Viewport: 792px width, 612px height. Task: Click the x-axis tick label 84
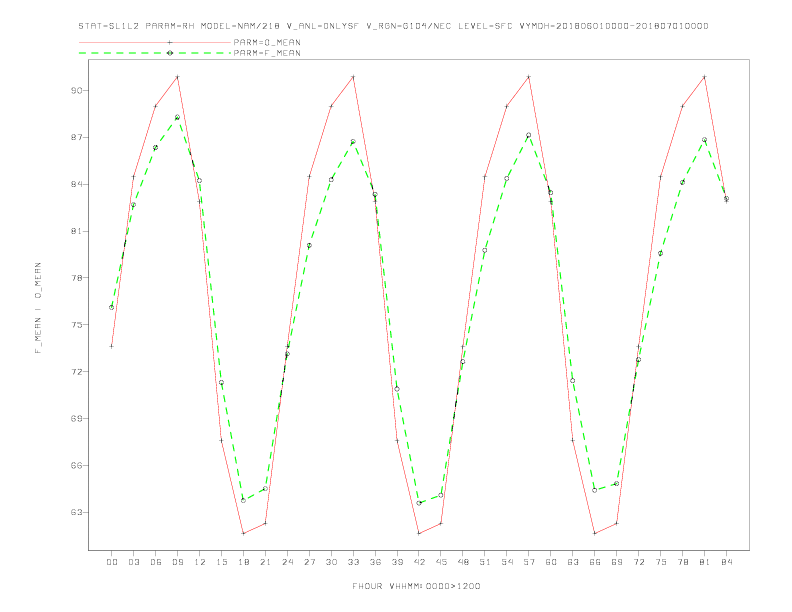pos(727,562)
